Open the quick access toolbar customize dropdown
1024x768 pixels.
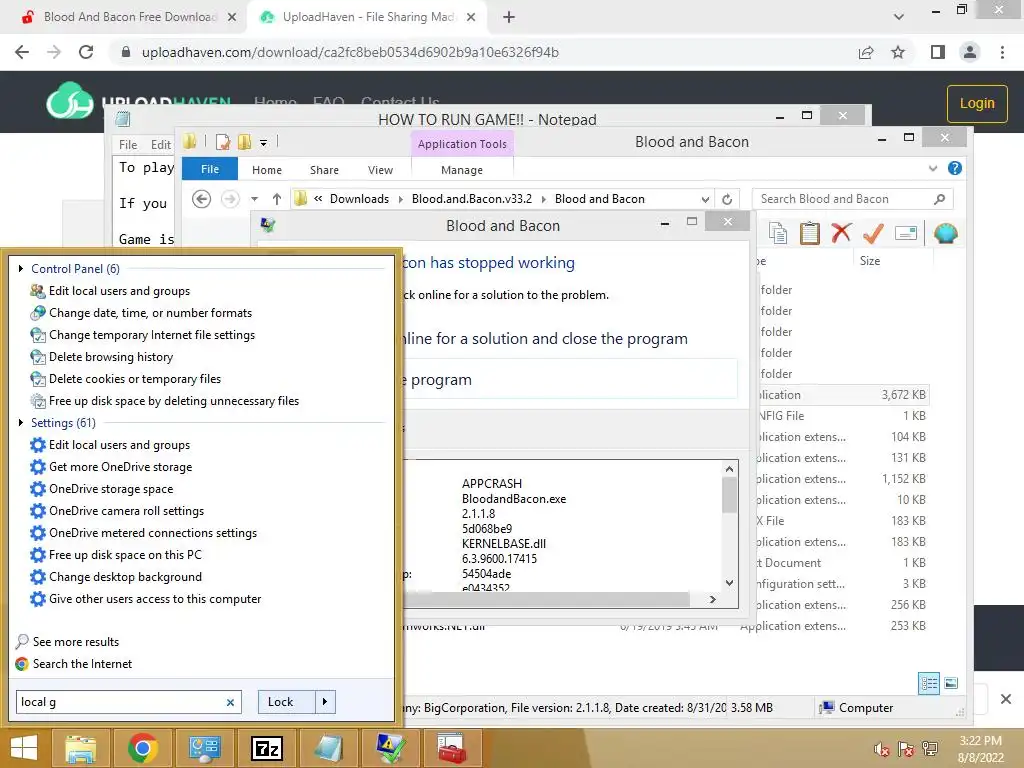(263, 142)
